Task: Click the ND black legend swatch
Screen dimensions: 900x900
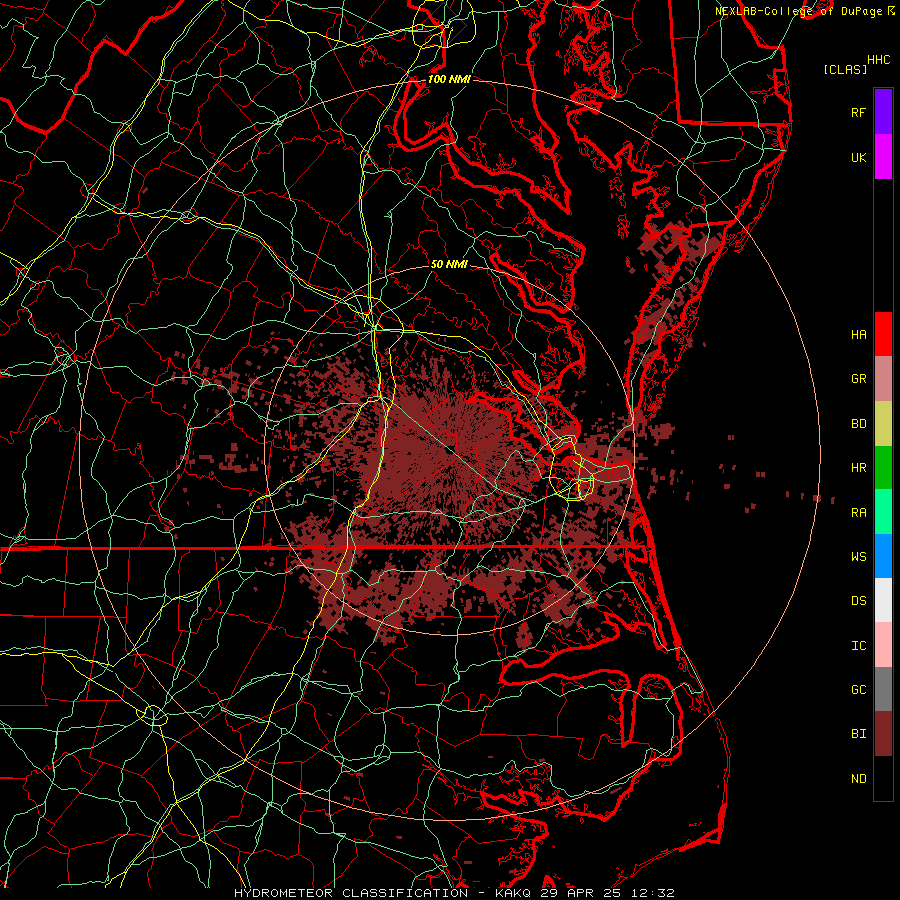Action: (x=883, y=778)
